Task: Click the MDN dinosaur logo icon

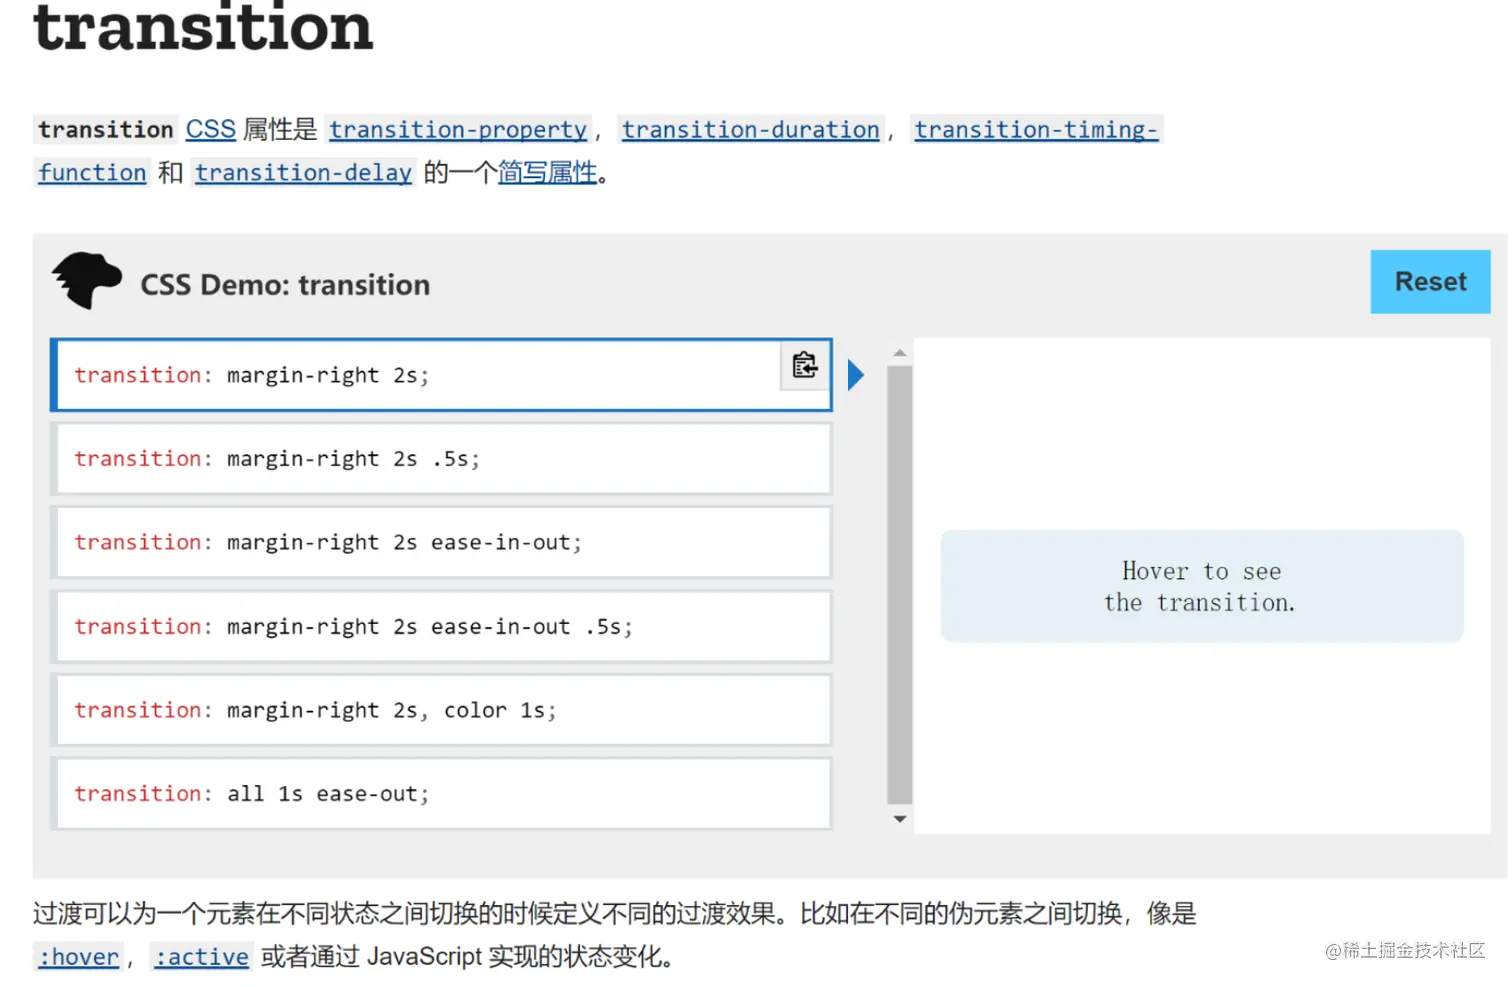Action: tap(87, 280)
